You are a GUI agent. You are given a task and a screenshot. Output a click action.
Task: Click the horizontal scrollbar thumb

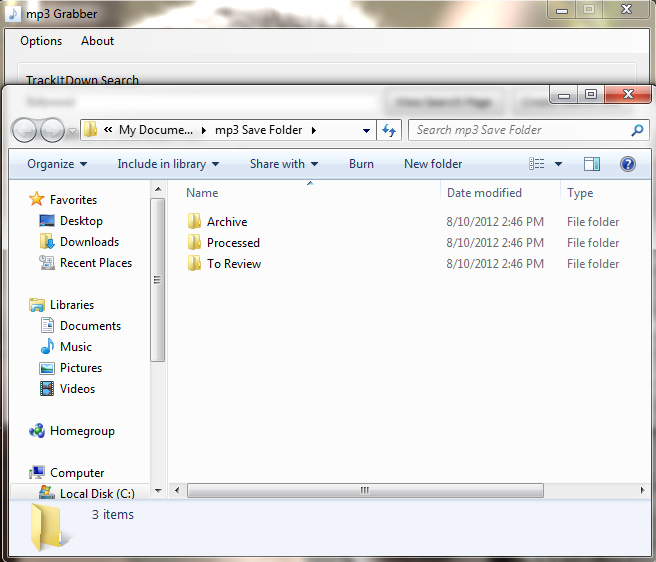tap(365, 490)
